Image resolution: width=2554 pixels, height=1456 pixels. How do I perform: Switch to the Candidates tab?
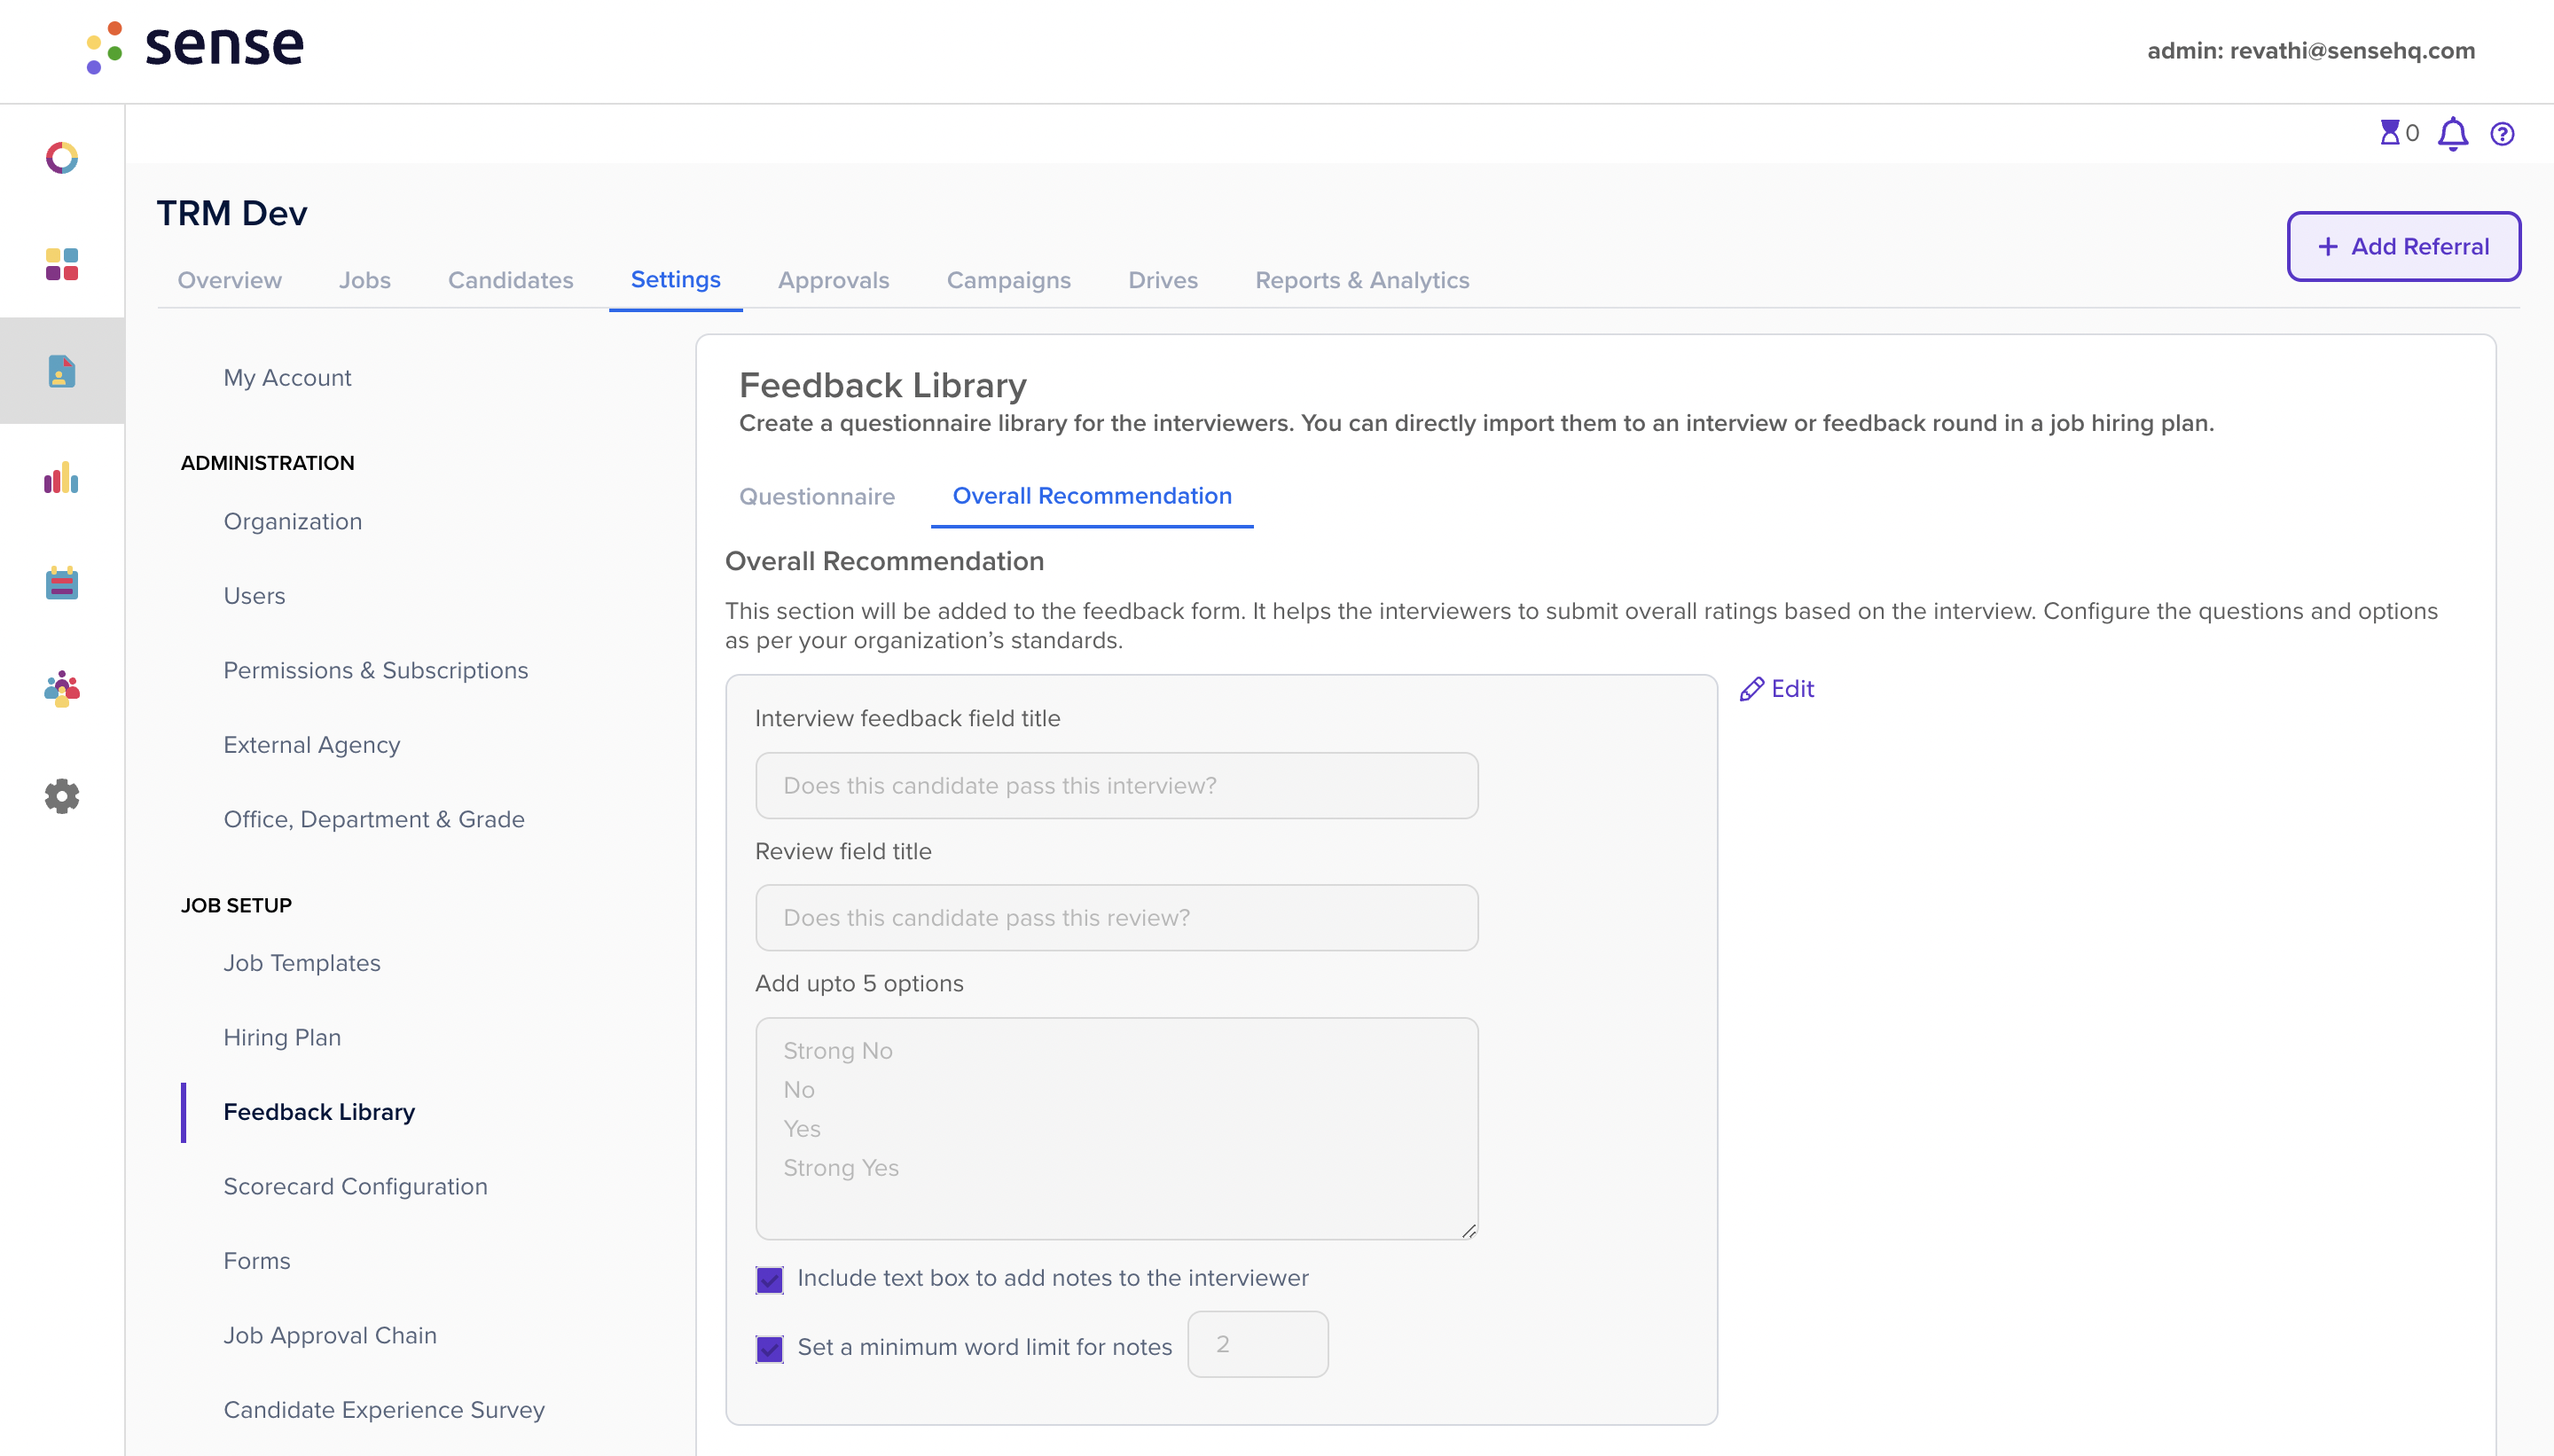510,280
